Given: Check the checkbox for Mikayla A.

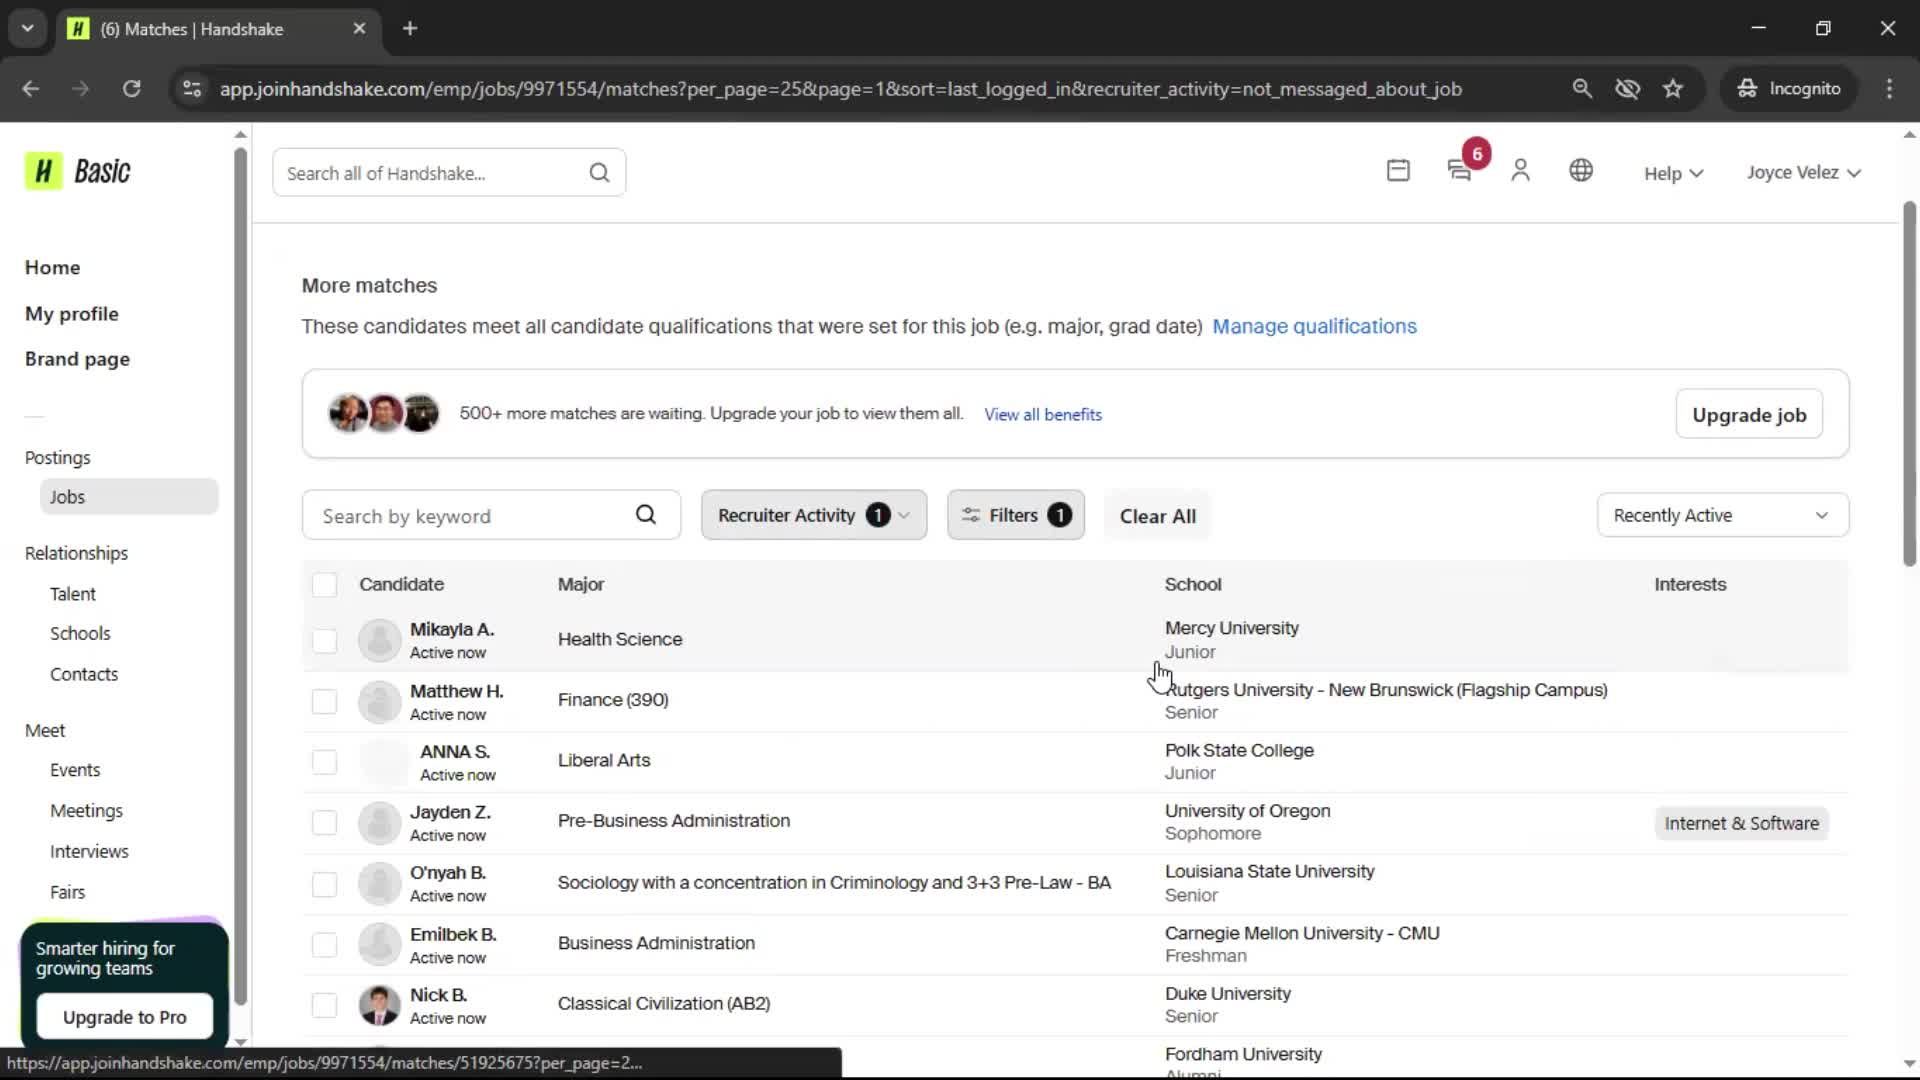Looking at the screenshot, I should coord(324,641).
